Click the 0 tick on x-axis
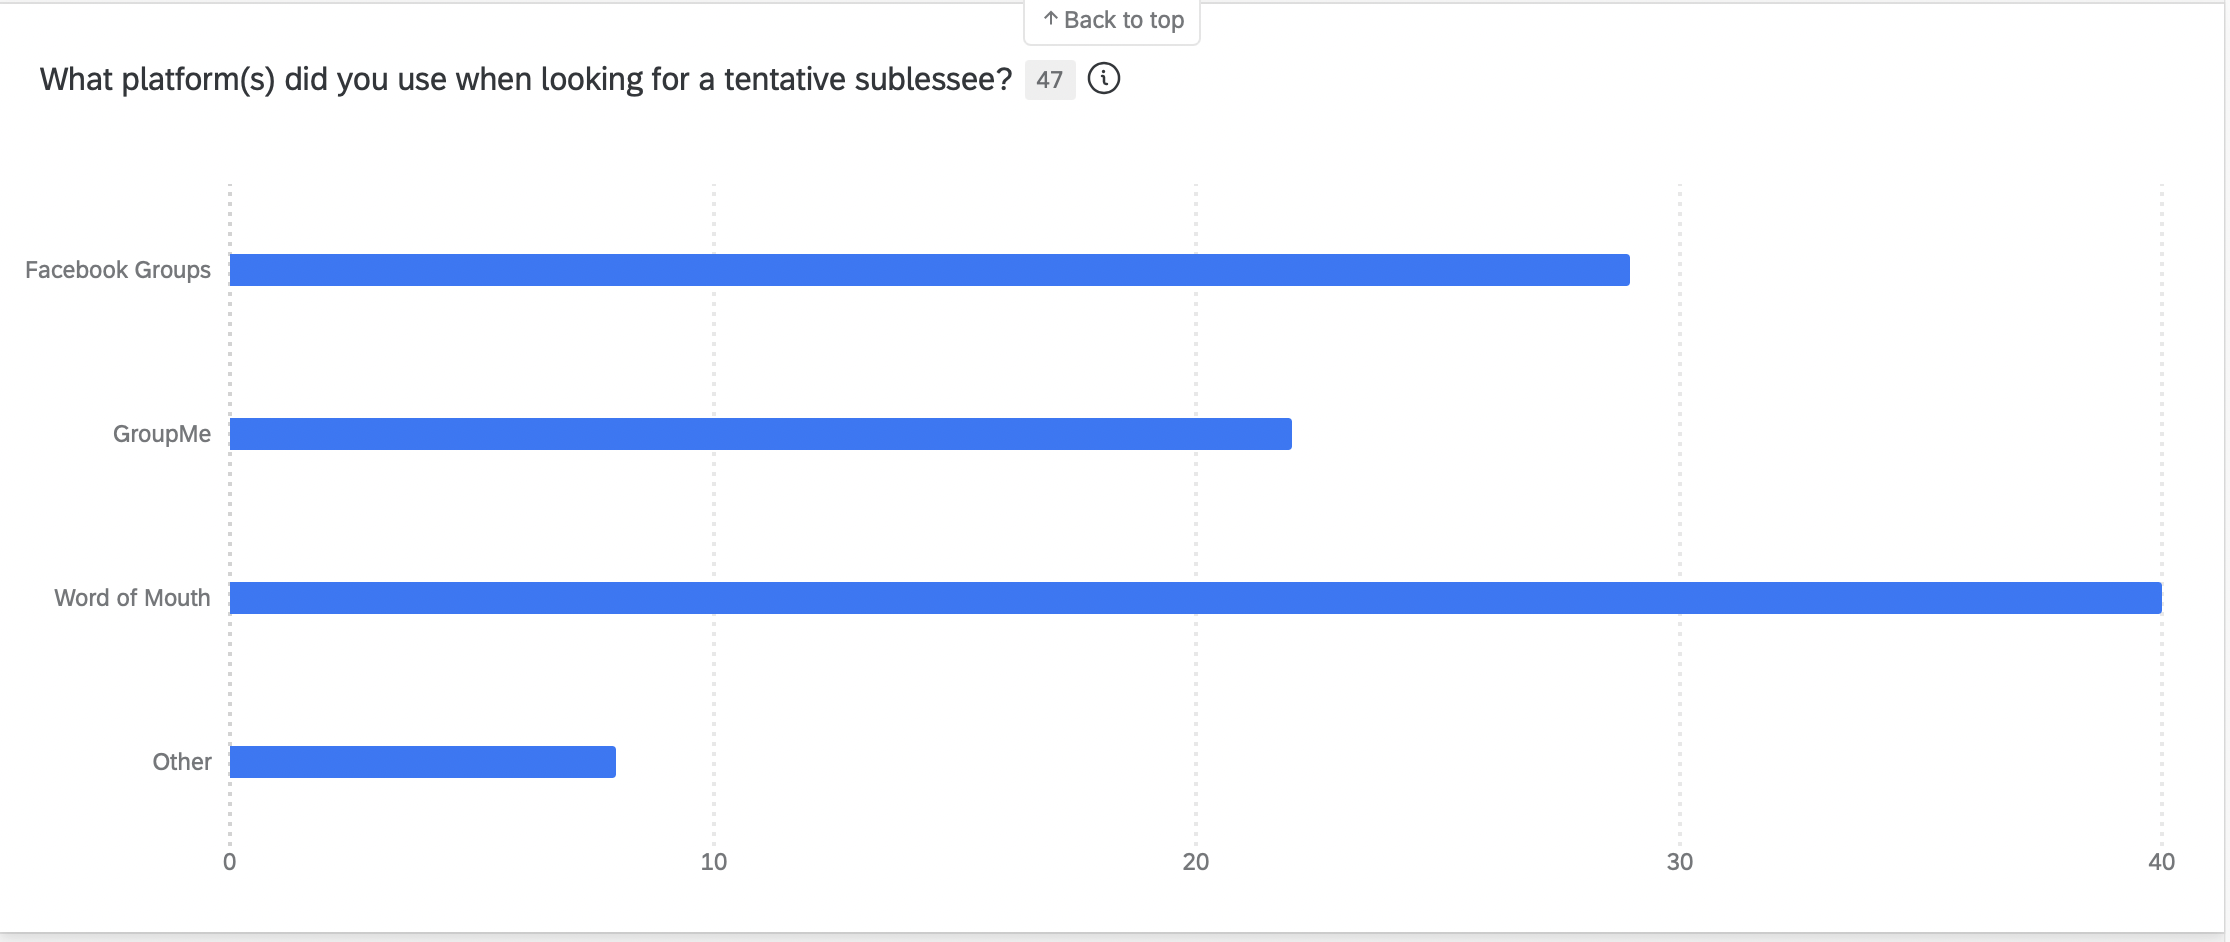The image size is (2230, 942). click(230, 862)
